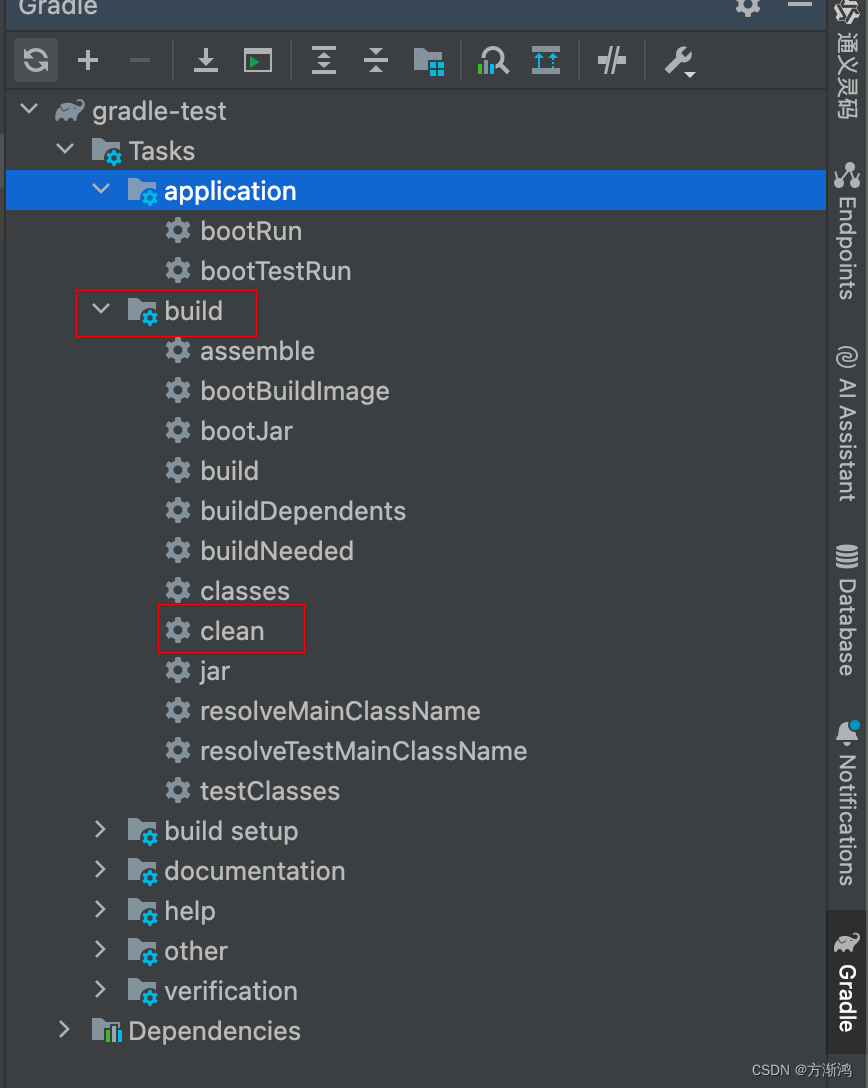Image resolution: width=868 pixels, height=1088 pixels.
Task: Reload all Gradle projects
Action: pos(35,60)
